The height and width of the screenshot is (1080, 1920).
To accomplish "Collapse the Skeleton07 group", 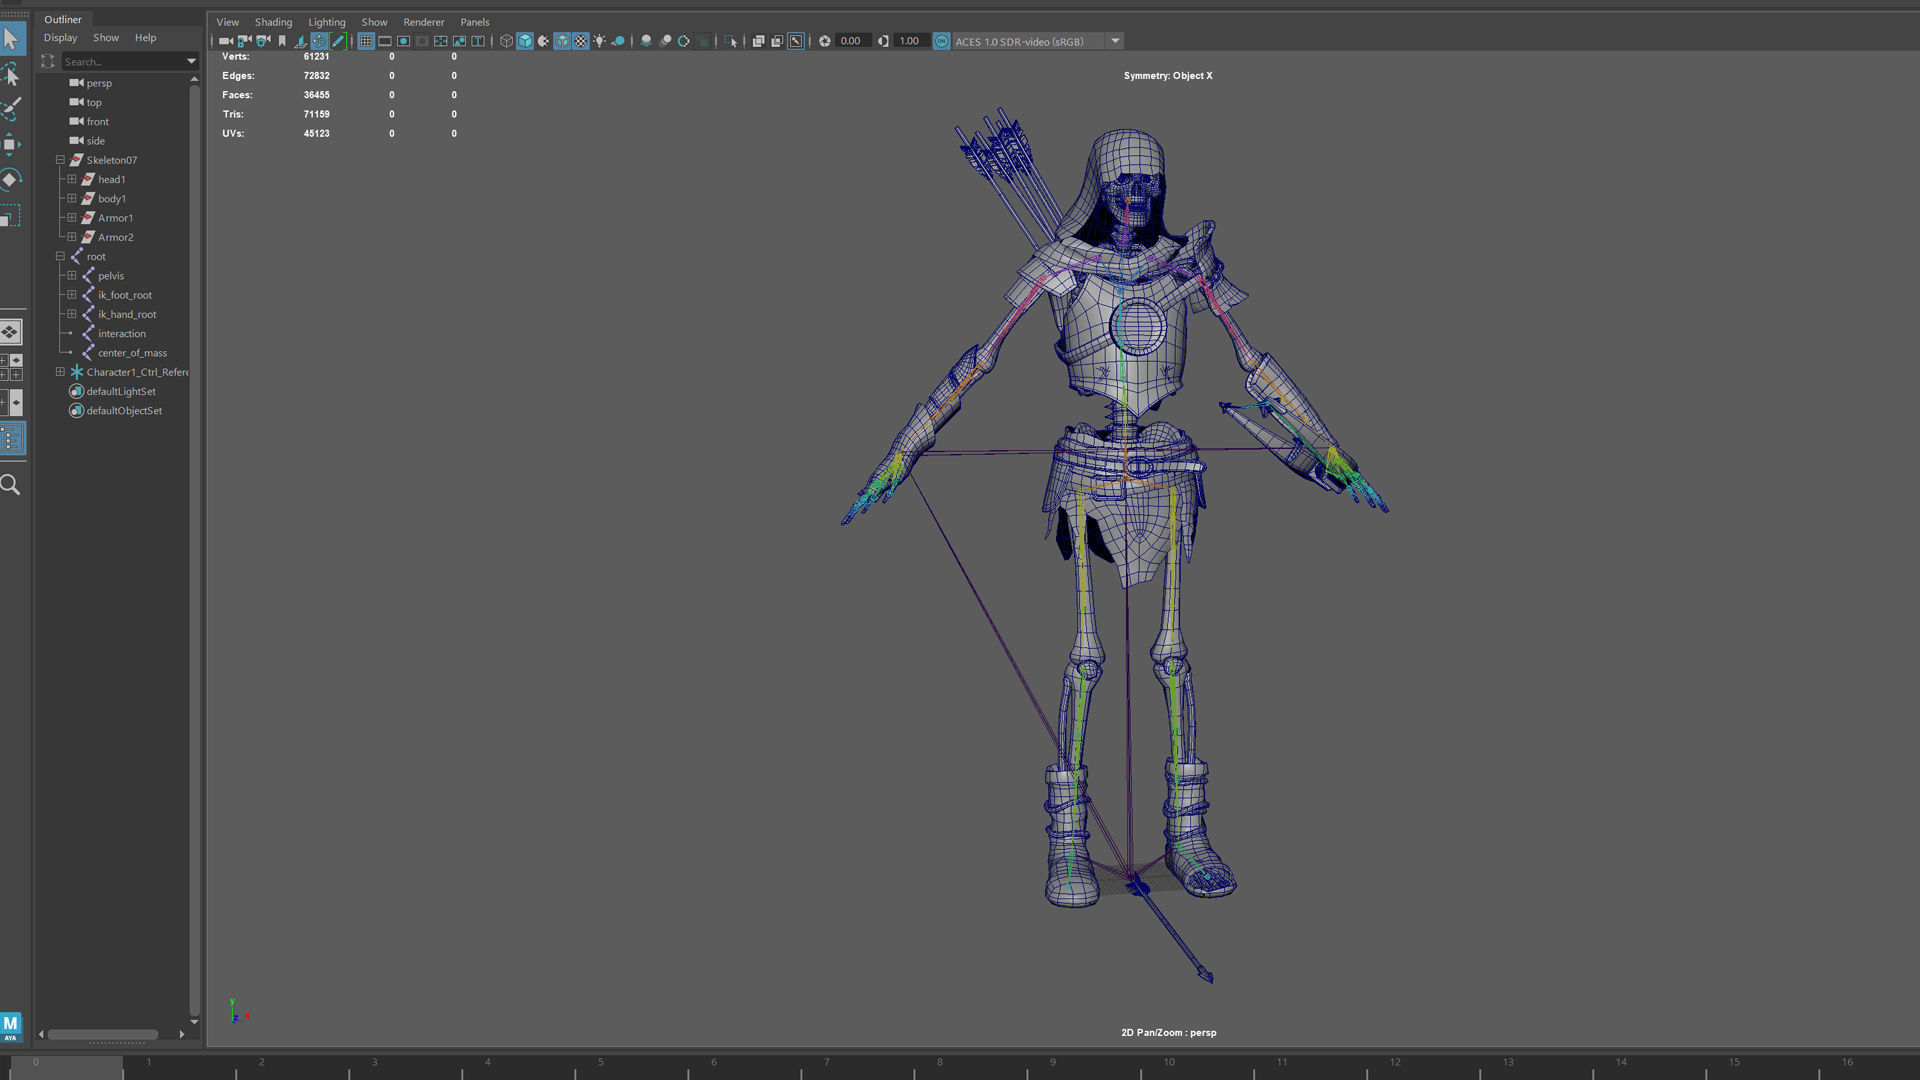I will tap(60, 160).
